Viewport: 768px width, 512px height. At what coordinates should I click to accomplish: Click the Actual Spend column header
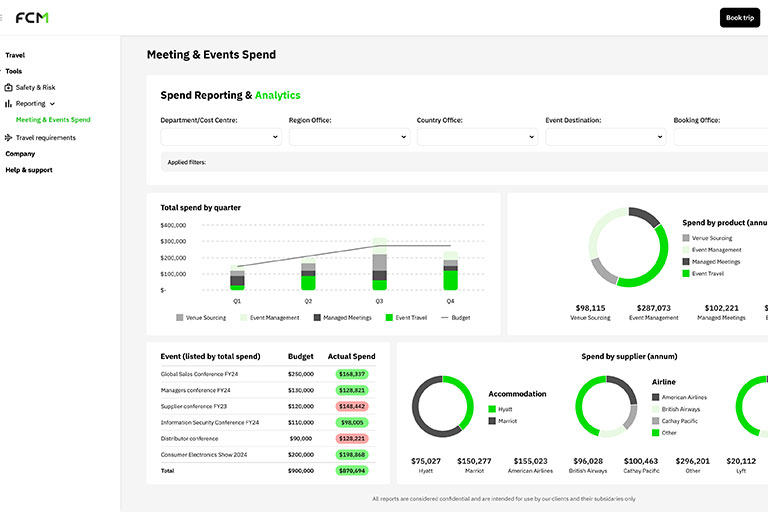click(x=351, y=356)
